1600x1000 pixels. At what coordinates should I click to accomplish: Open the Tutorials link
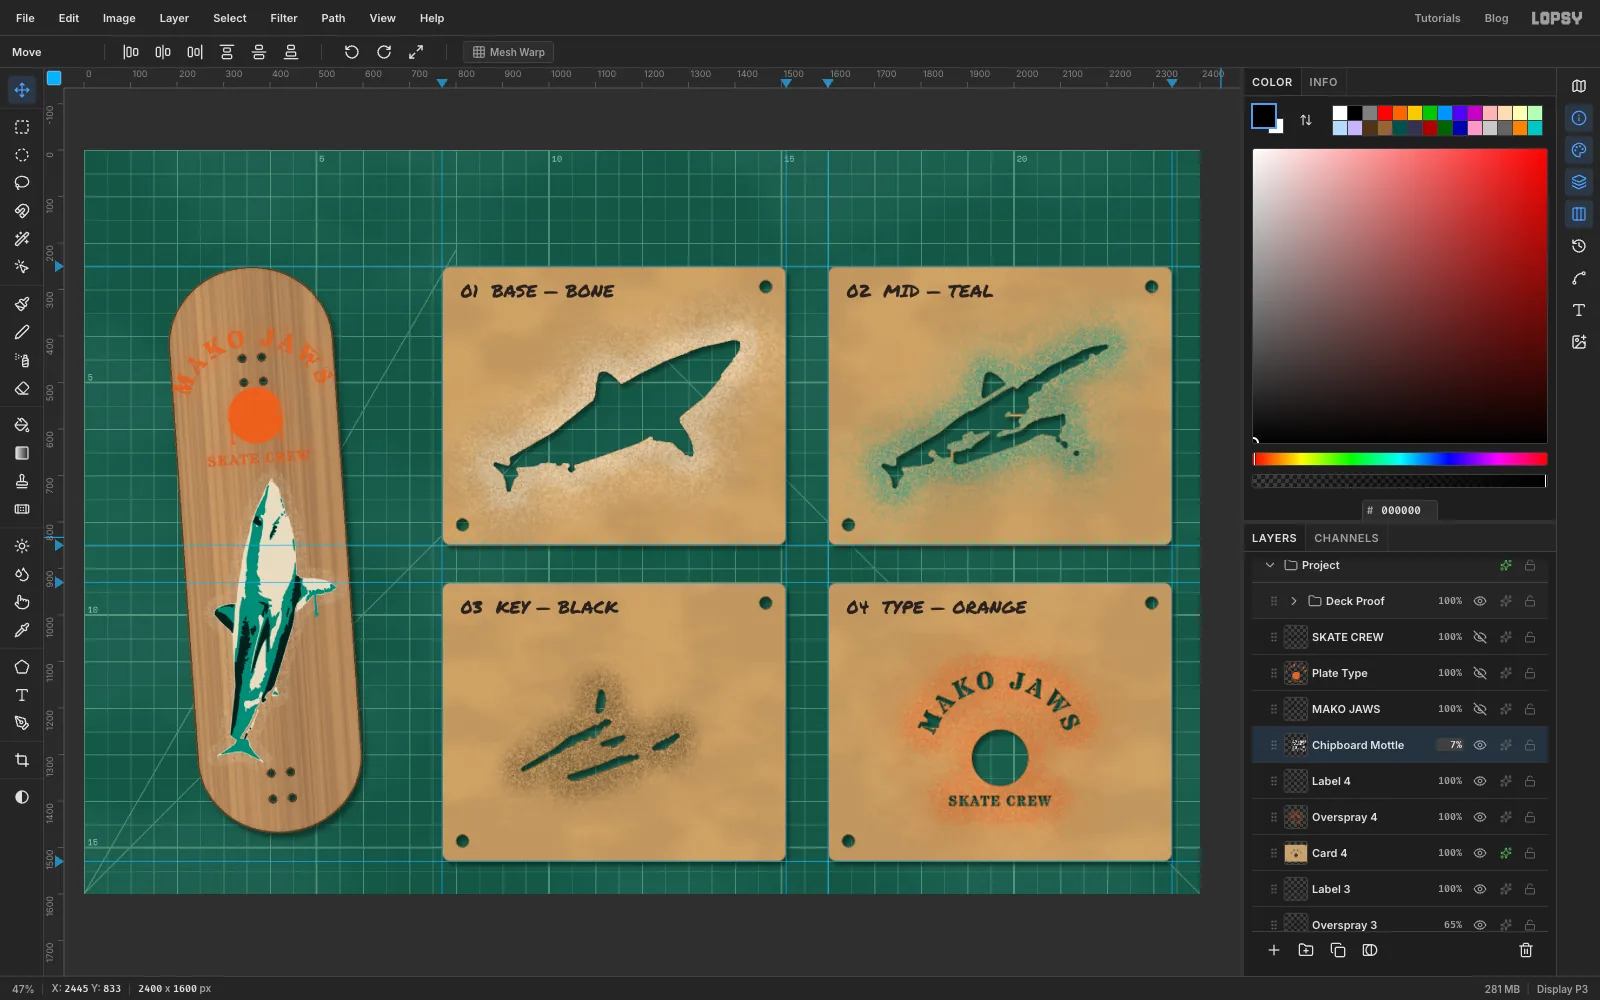(1437, 18)
